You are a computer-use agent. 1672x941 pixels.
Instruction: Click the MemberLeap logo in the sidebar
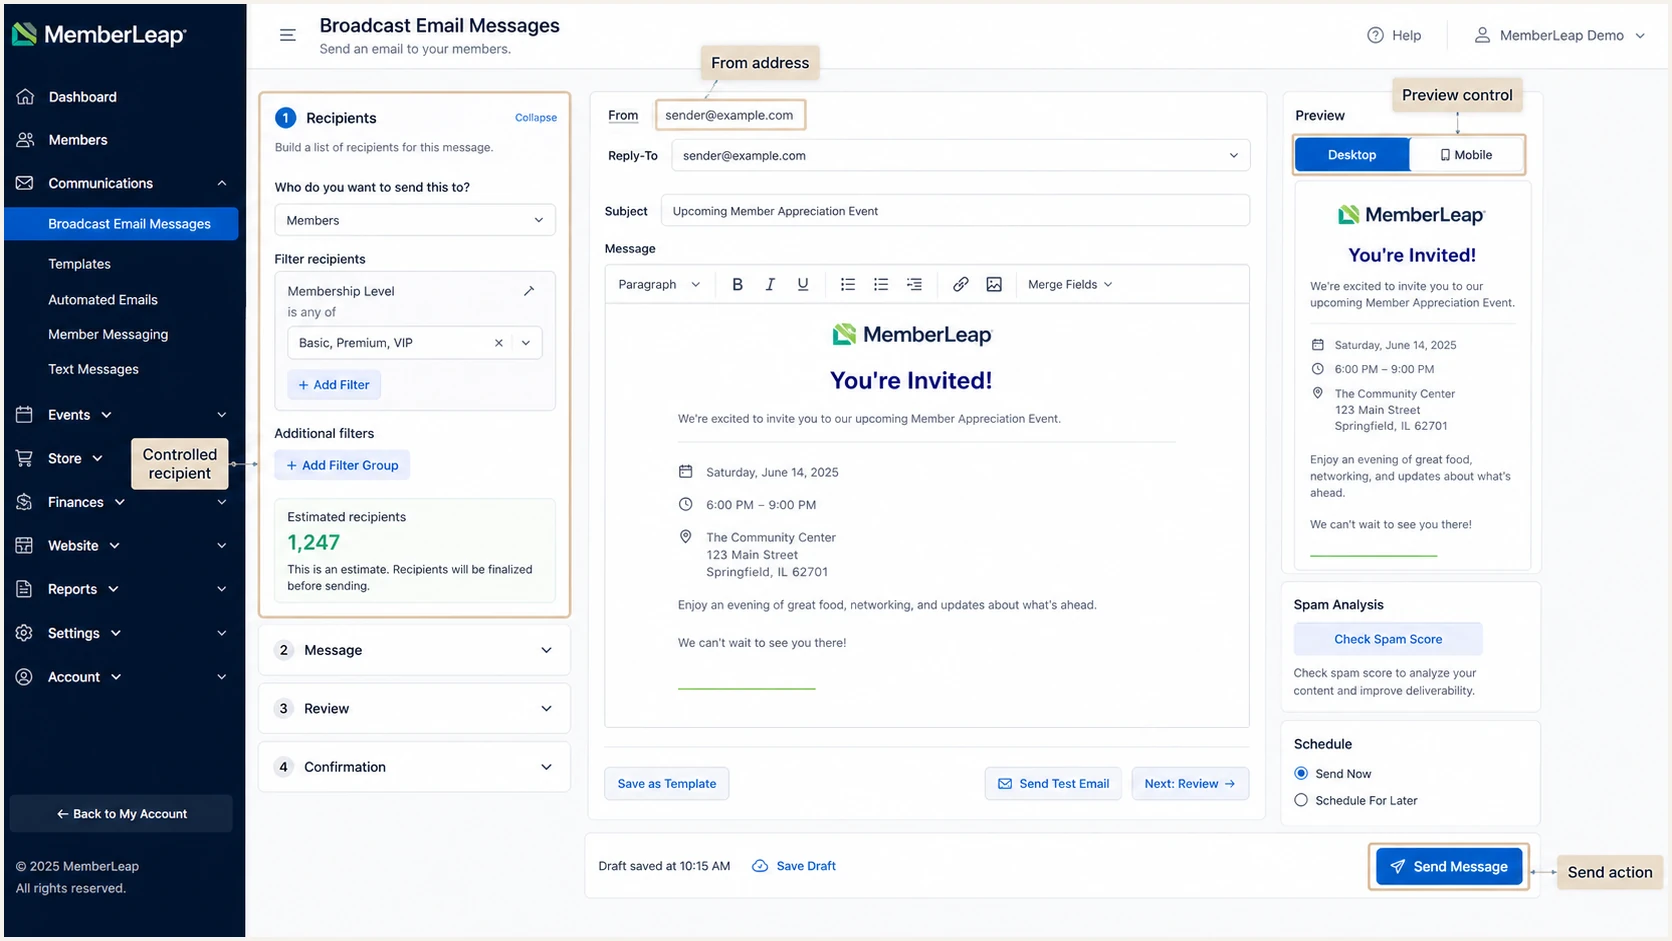coord(99,35)
